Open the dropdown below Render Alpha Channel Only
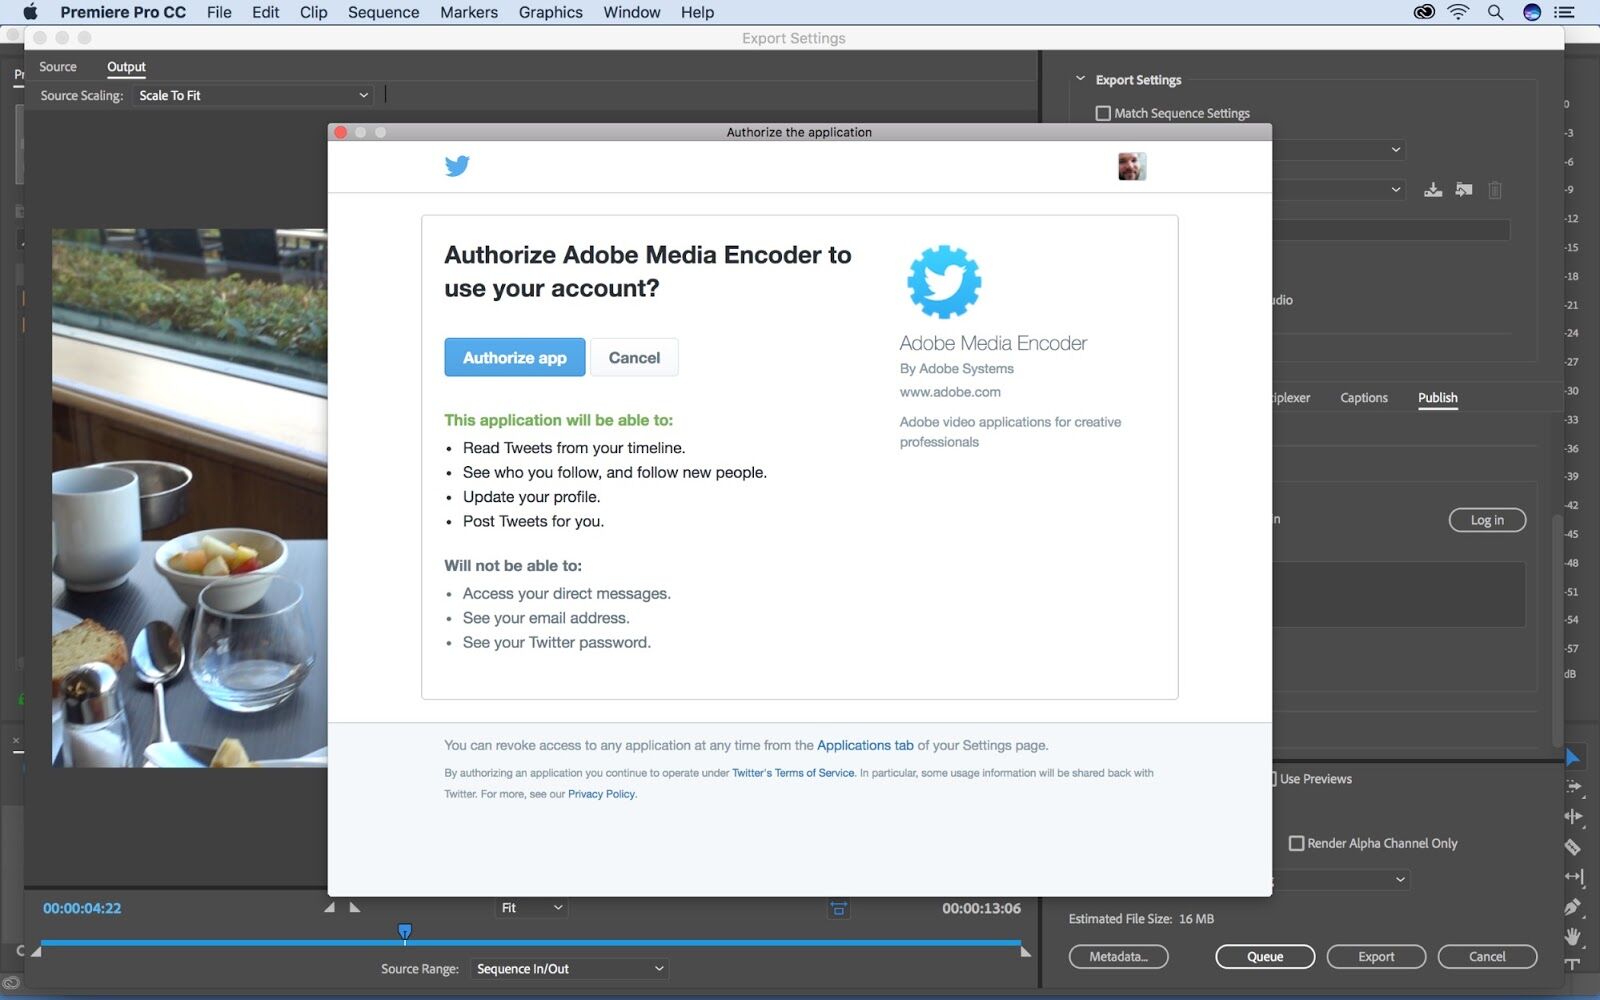1600x1000 pixels. (x=1341, y=879)
